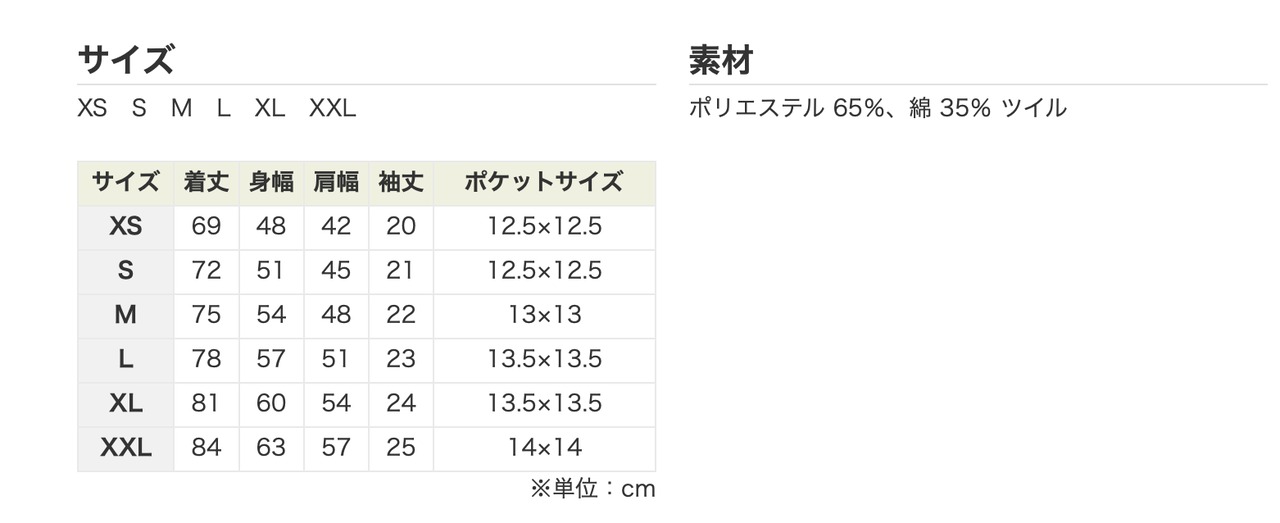Click the XXL row header in table
The height and width of the screenshot is (523, 1280).
pos(126,448)
